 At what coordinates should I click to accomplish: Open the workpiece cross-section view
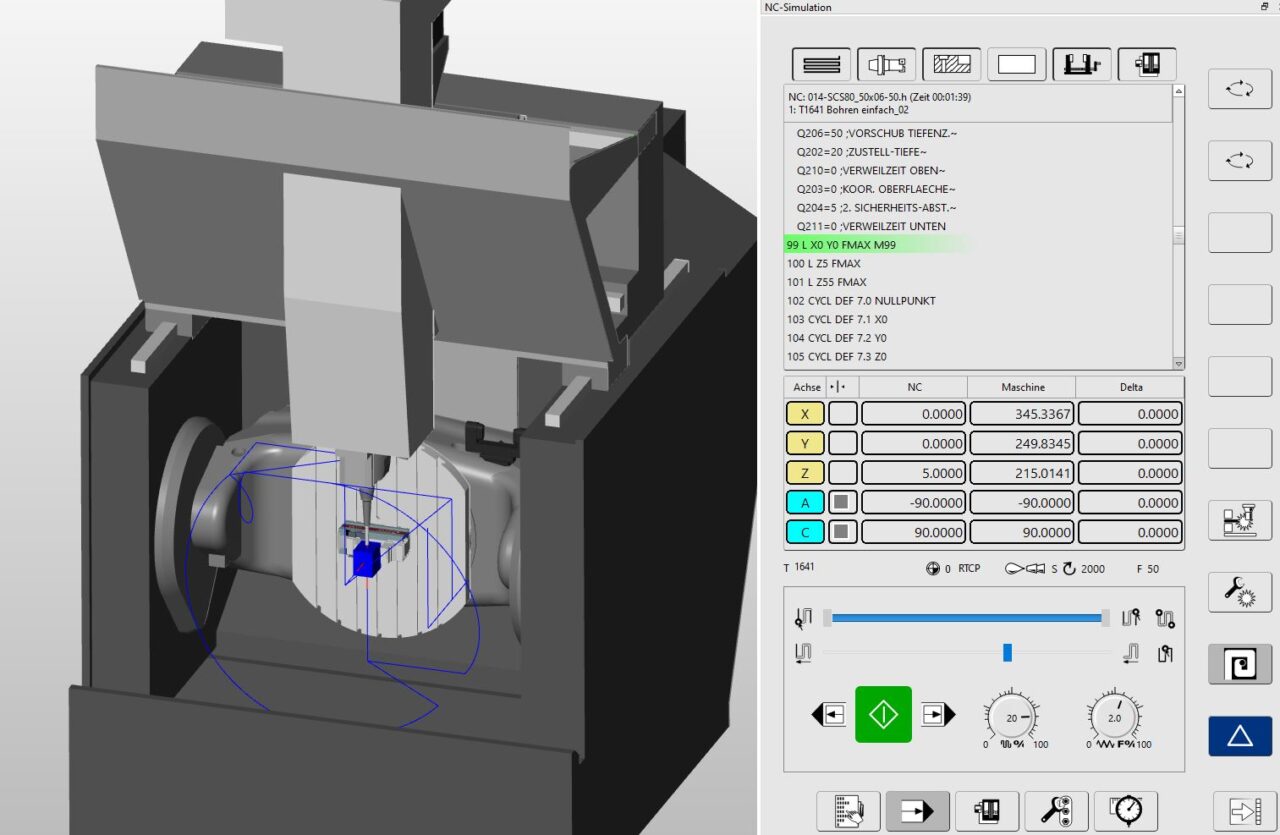(950, 64)
